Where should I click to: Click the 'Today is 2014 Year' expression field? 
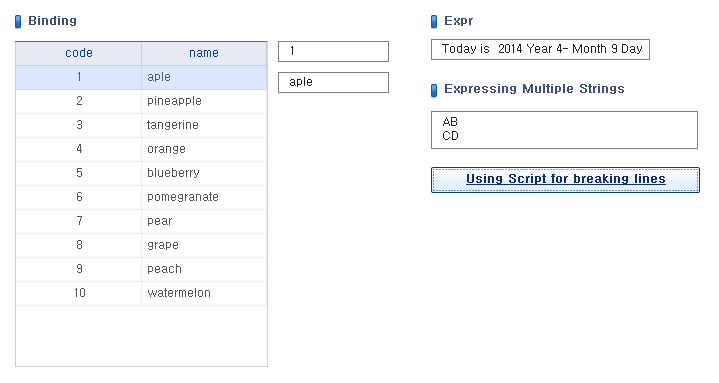point(540,50)
